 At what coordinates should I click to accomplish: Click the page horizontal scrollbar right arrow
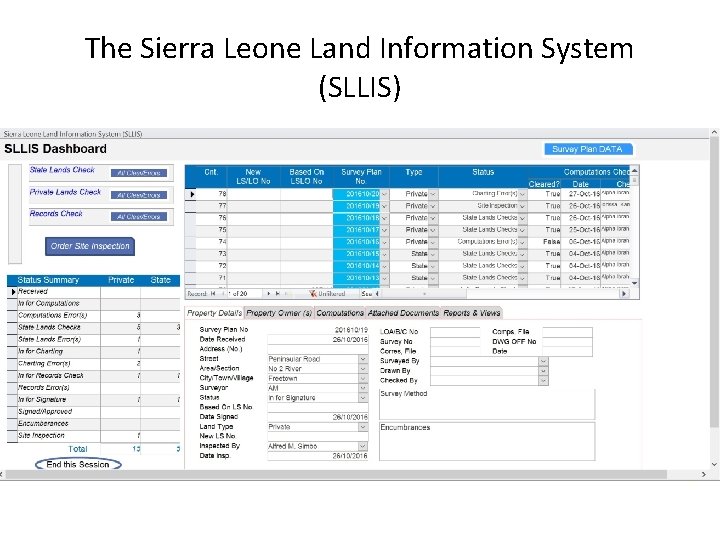703,474
